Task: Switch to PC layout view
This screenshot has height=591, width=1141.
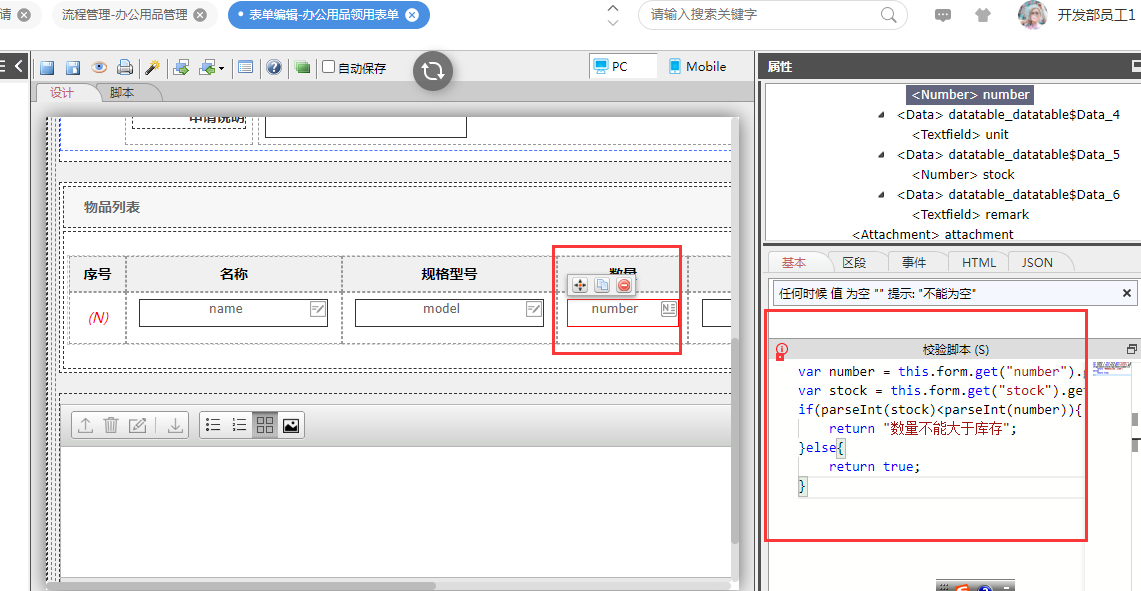Action: click(623, 66)
